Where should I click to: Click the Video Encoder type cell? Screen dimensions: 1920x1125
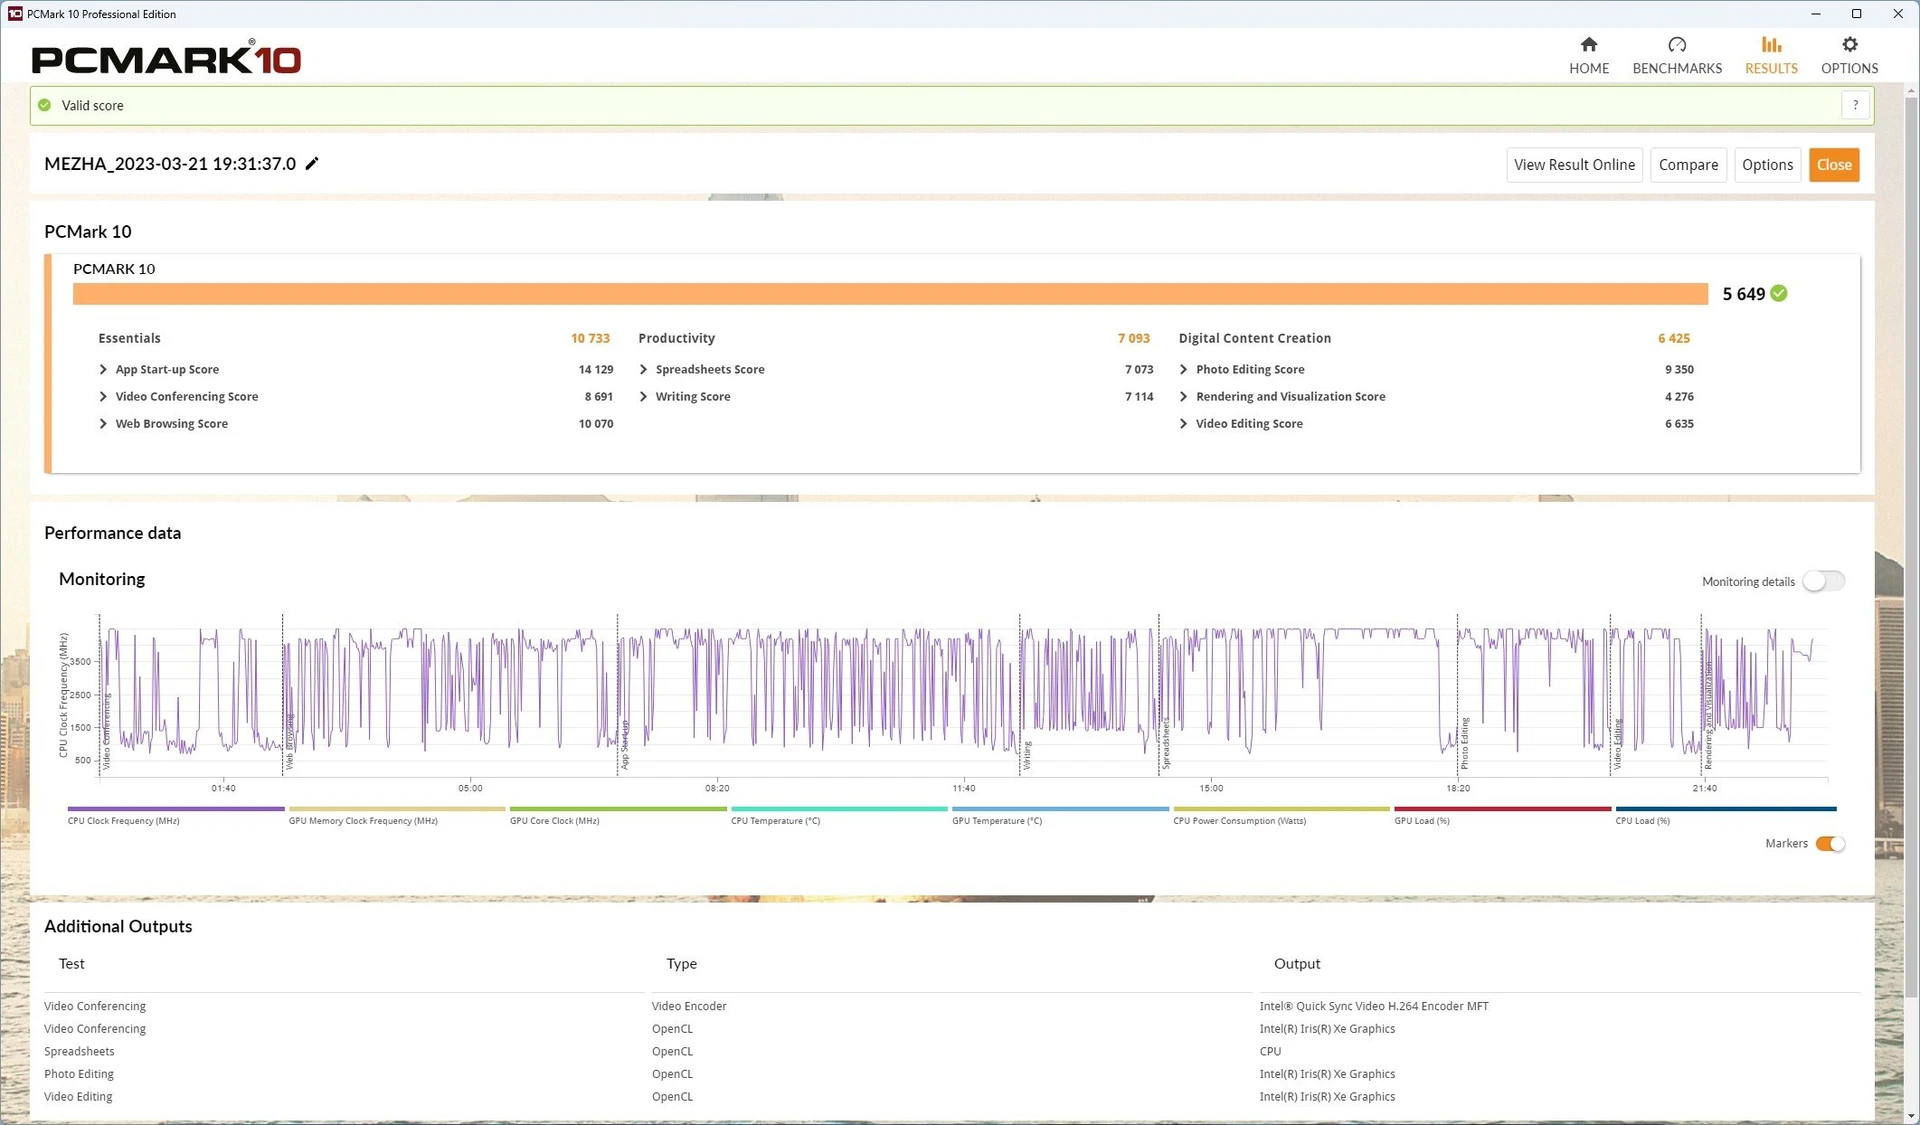(689, 1006)
